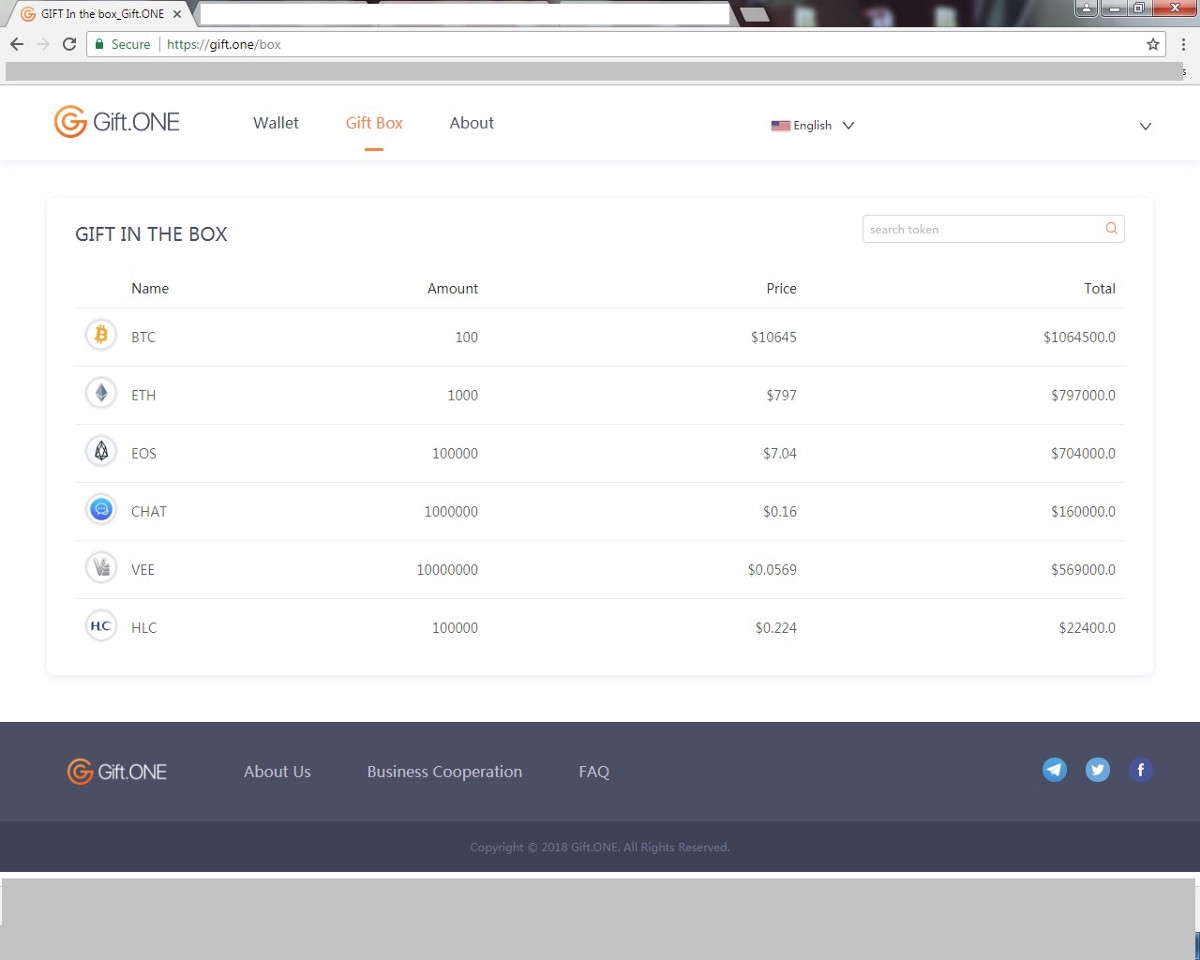This screenshot has width=1200, height=960.
Task: Click the Price column header
Action: [x=782, y=288]
